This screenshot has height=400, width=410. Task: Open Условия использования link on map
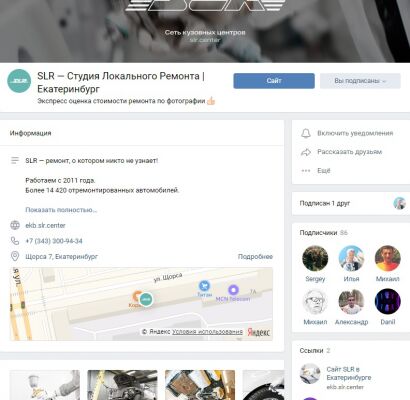[x=207, y=332]
